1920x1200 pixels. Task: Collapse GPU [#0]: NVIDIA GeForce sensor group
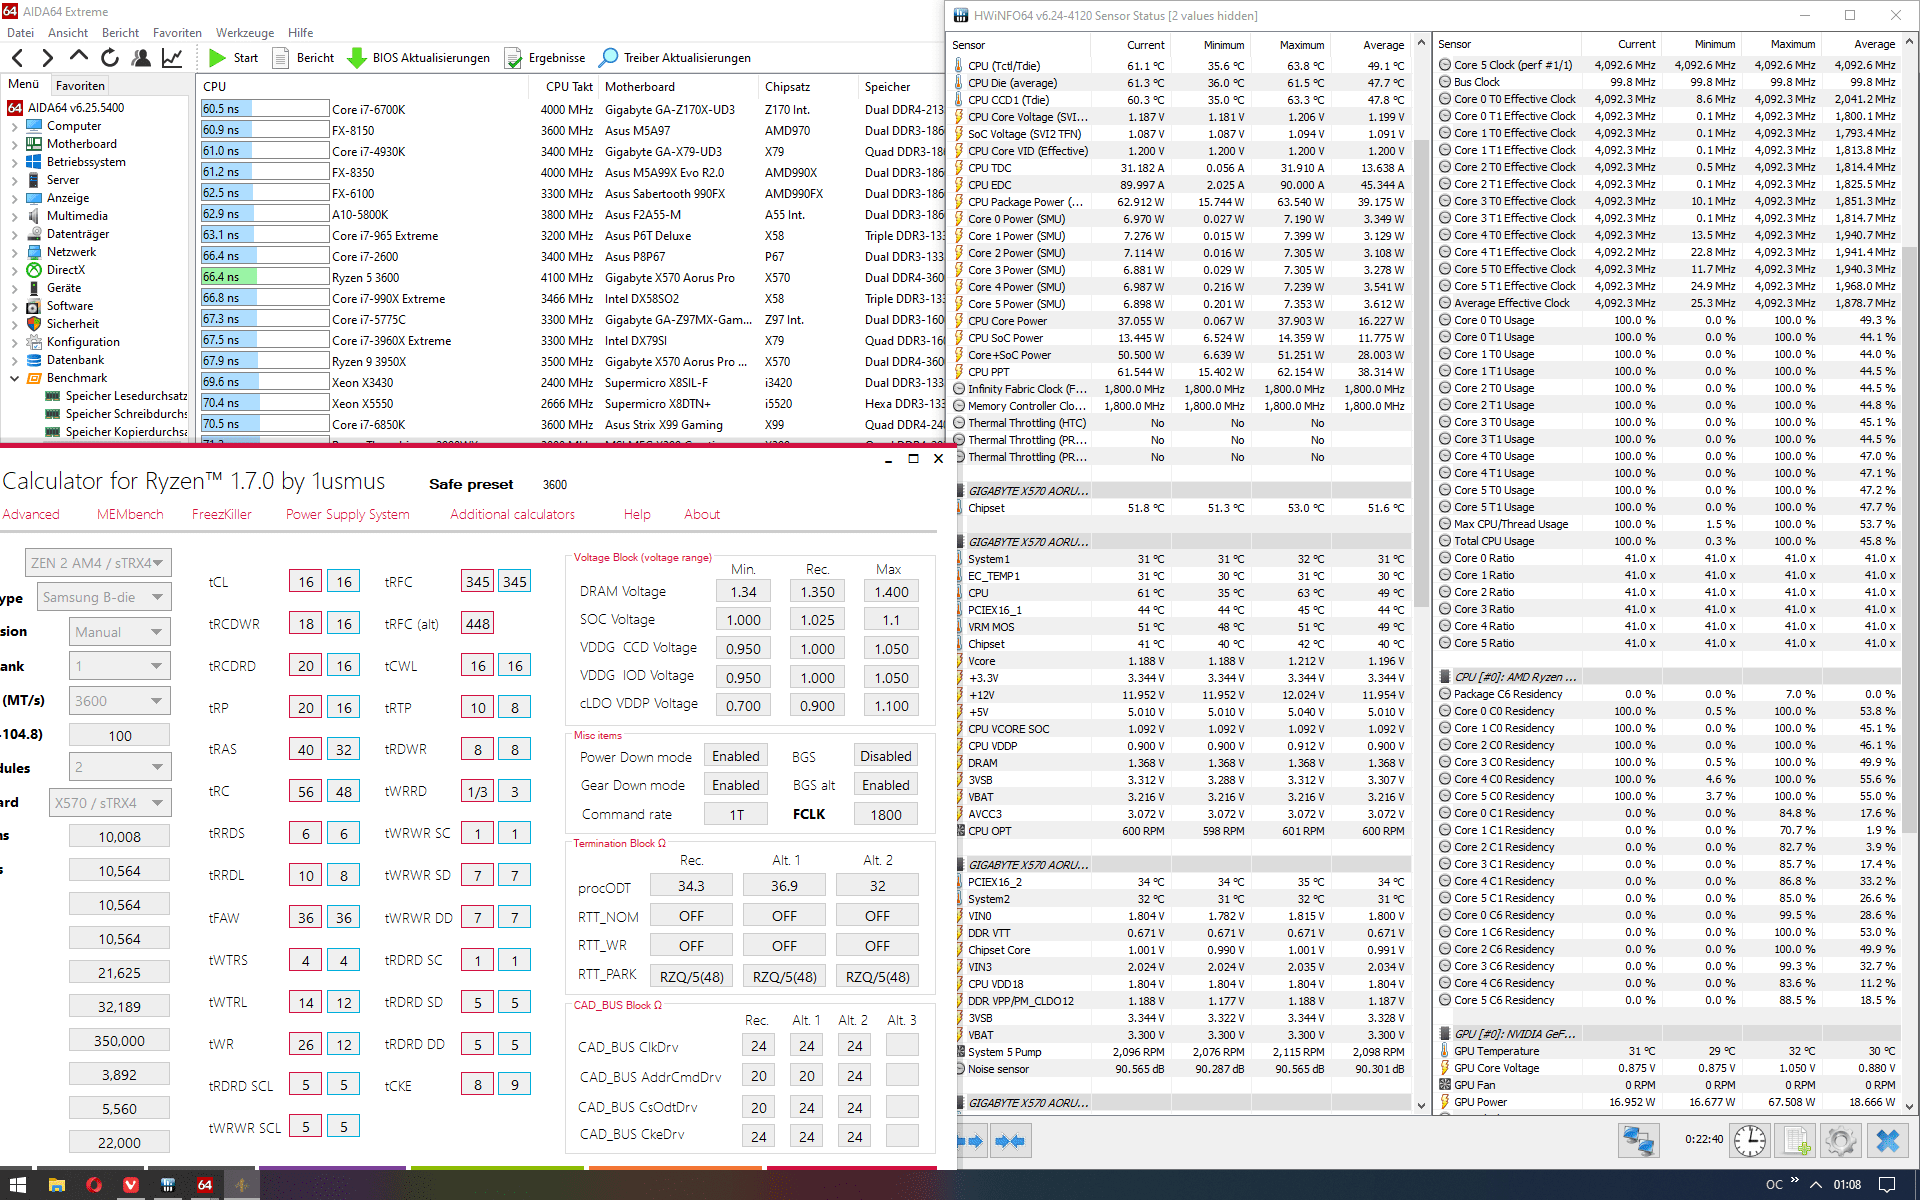(1445, 1034)
